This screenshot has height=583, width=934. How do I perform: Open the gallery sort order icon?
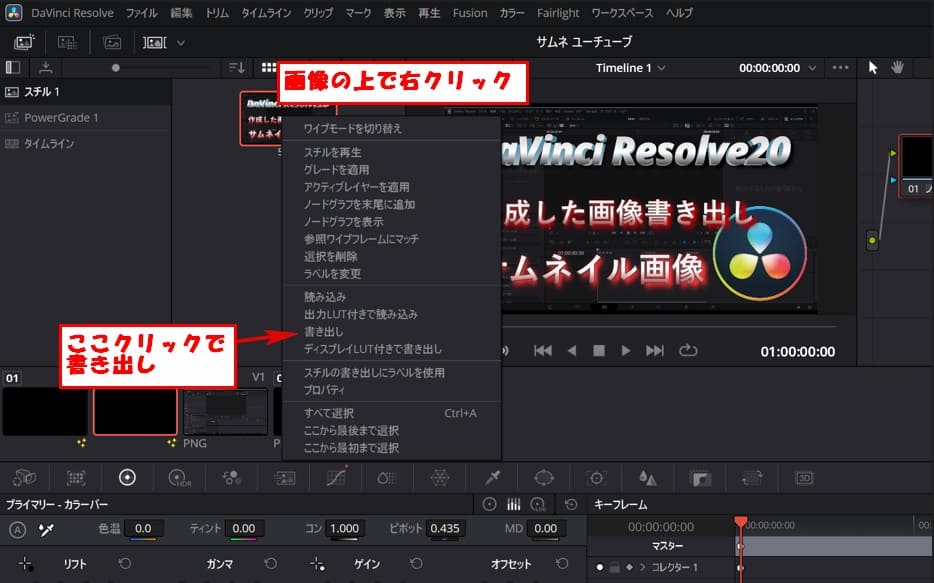(236, 68)
